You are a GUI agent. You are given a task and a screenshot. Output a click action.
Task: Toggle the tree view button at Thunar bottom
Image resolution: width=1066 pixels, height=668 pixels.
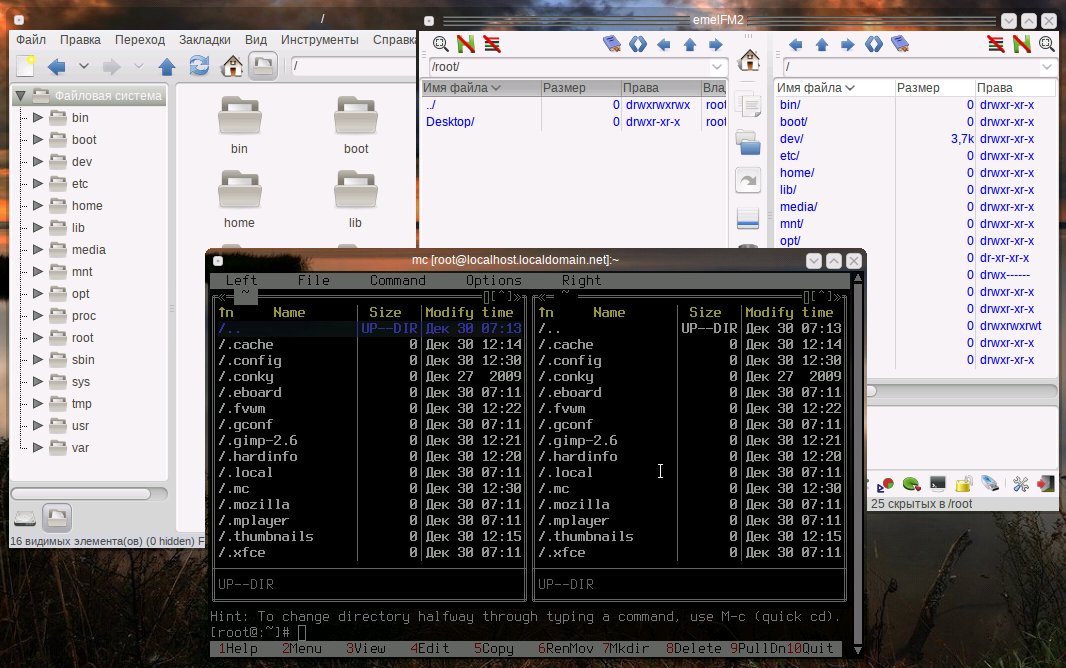(x=56, y=518)
